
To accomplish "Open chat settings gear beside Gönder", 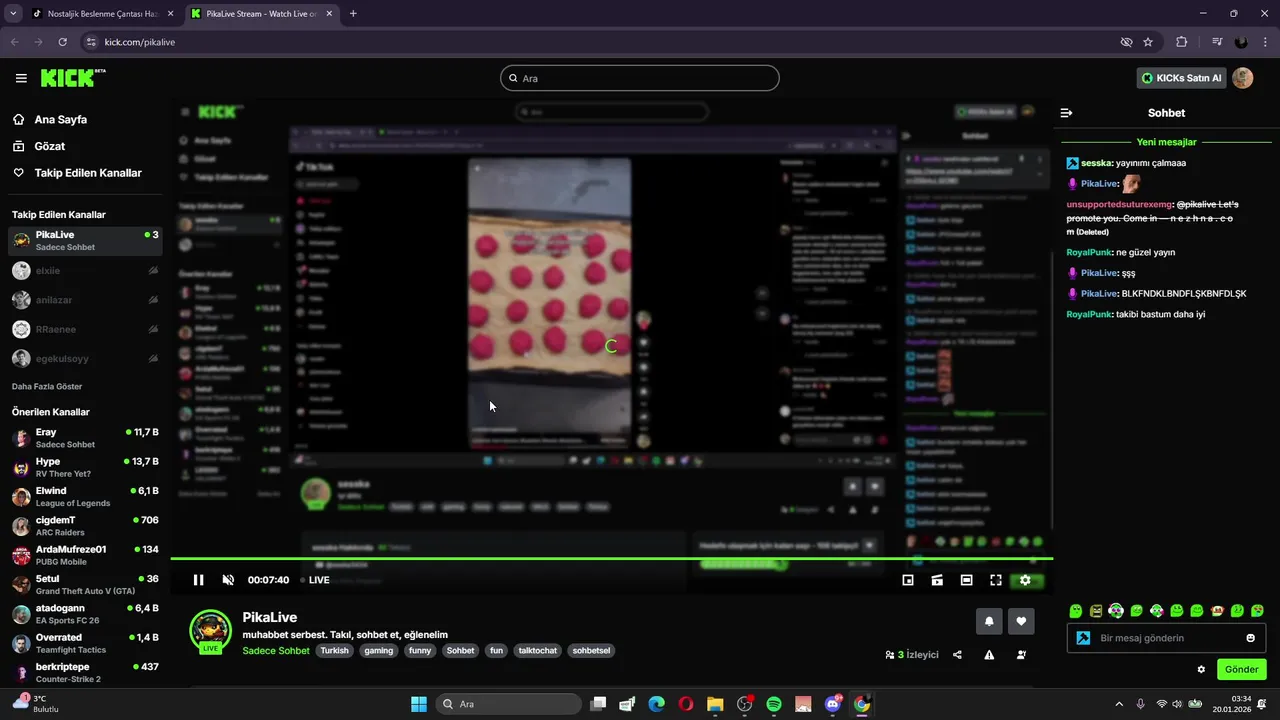I will coord(1201,669).
